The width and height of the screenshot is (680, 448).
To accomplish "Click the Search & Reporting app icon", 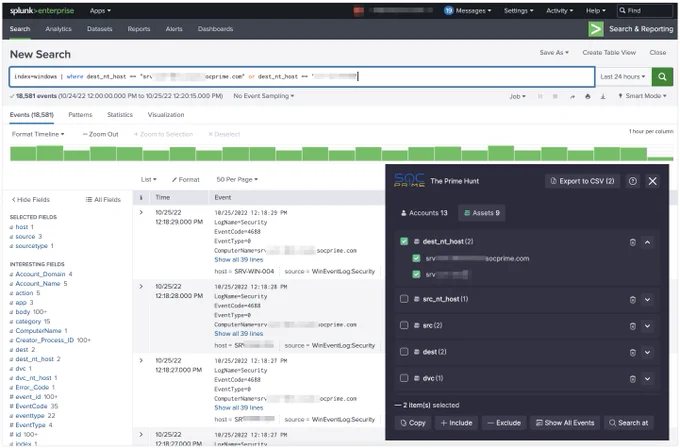I will (595, 29).
